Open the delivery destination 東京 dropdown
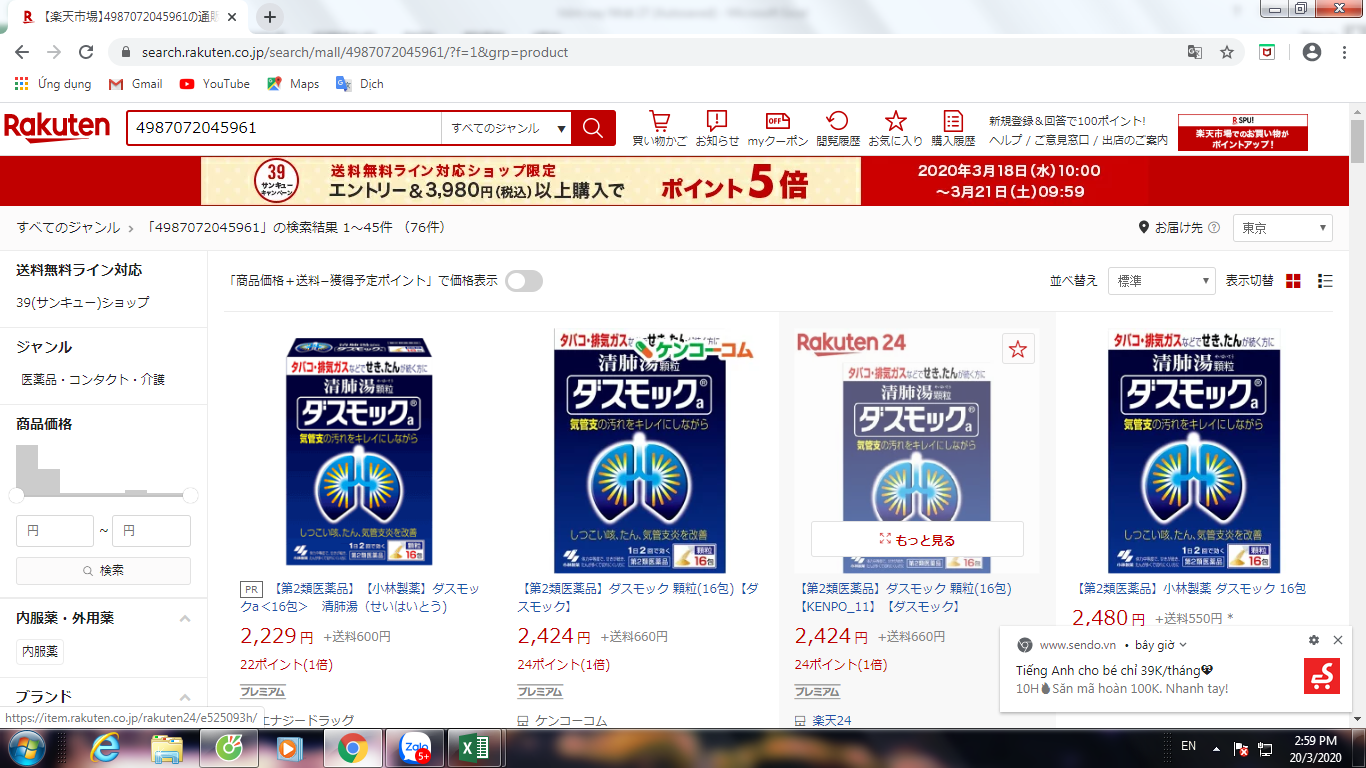1366x768 pixels. (x=1282, y=228)
